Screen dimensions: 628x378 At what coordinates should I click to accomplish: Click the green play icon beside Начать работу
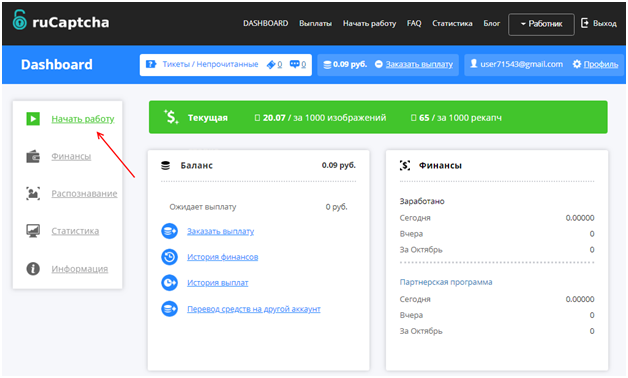33,119
